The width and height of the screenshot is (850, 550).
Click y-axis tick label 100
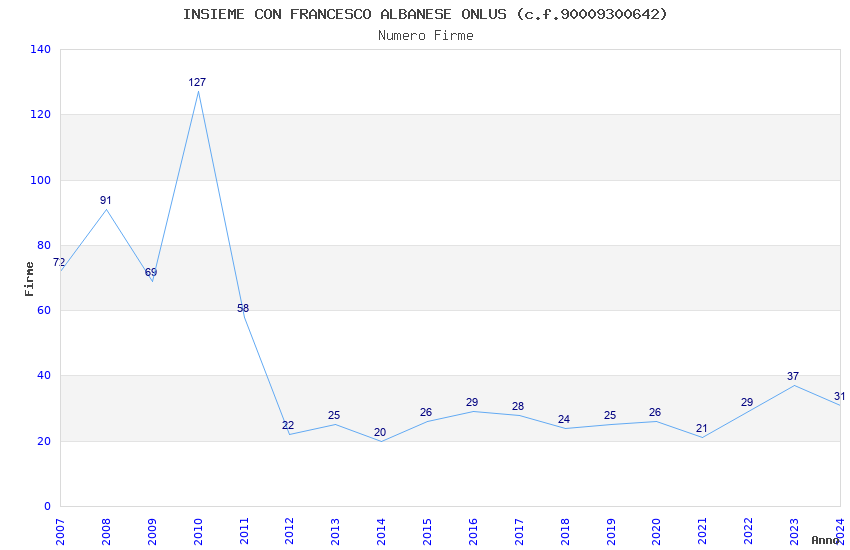(x=41, y=180)
